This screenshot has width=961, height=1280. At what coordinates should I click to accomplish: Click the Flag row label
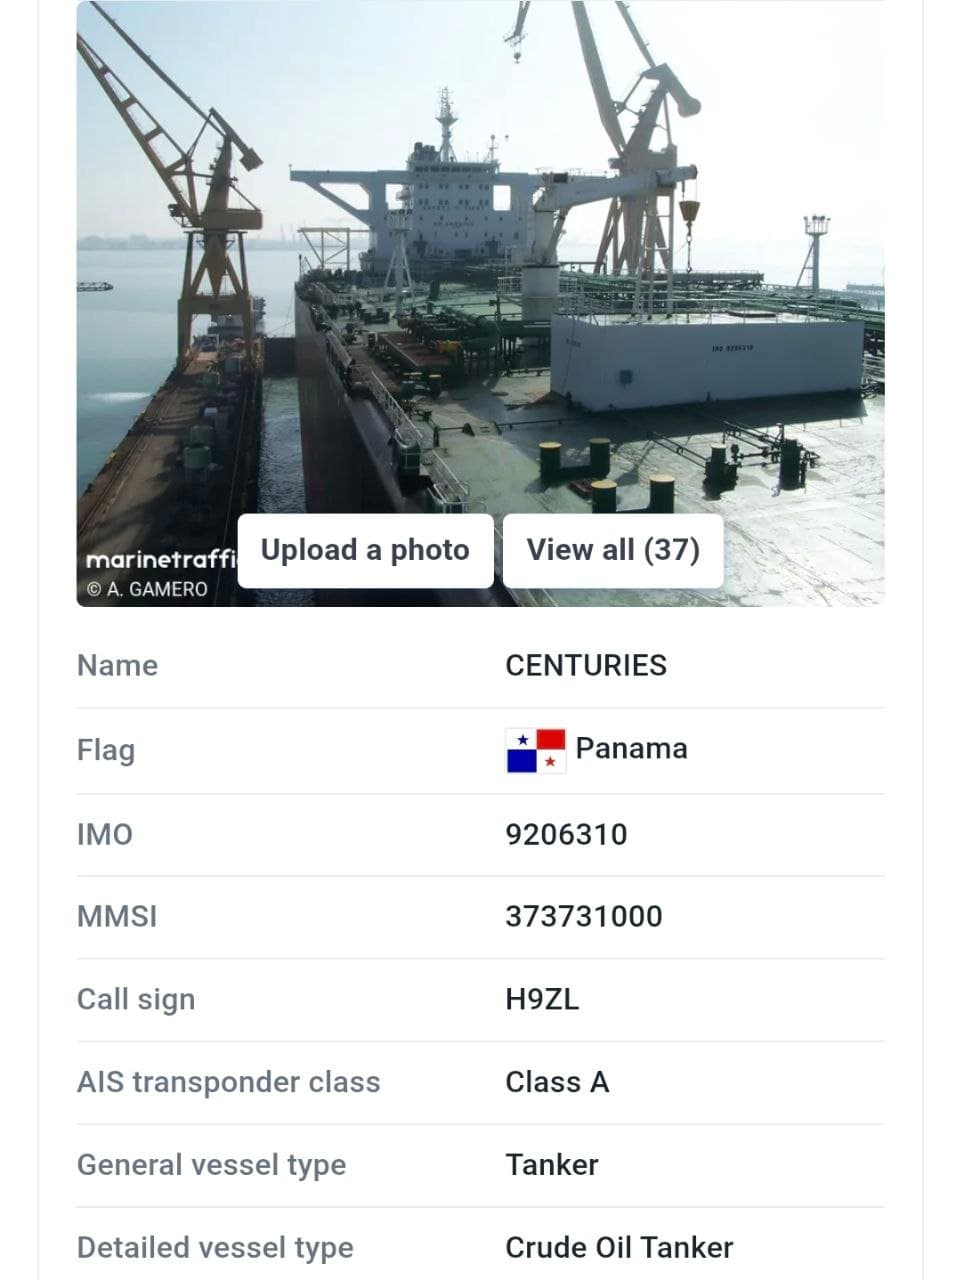(106, 749)
